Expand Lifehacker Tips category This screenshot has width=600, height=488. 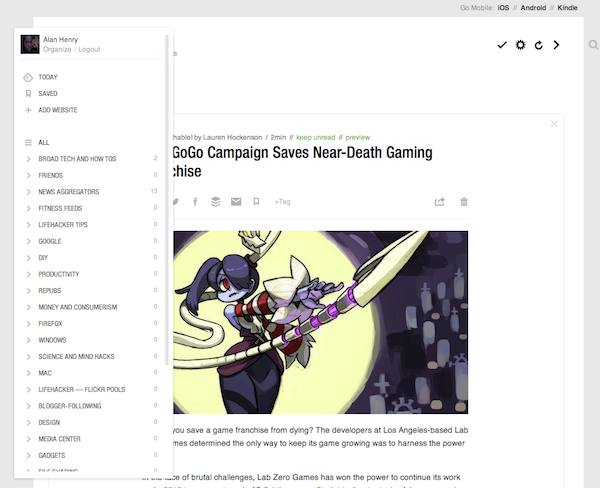pos(28,225)
